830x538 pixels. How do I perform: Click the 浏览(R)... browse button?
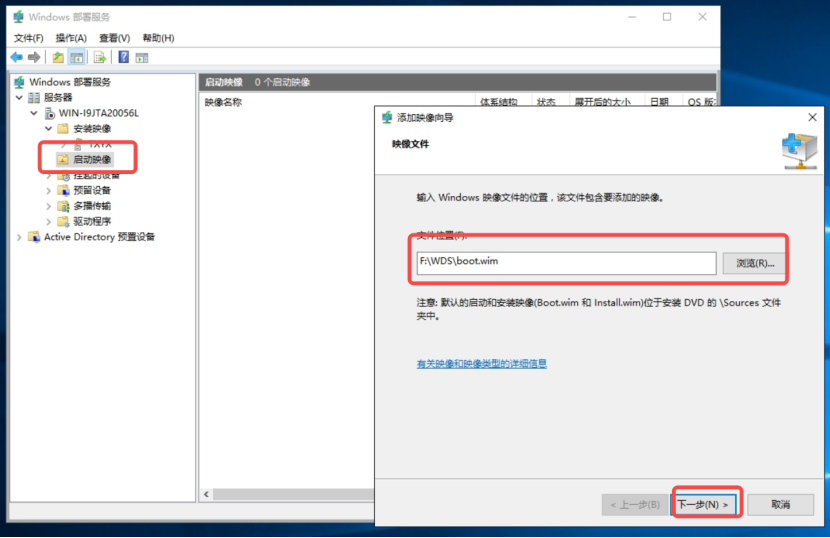[x=755, y=263]
